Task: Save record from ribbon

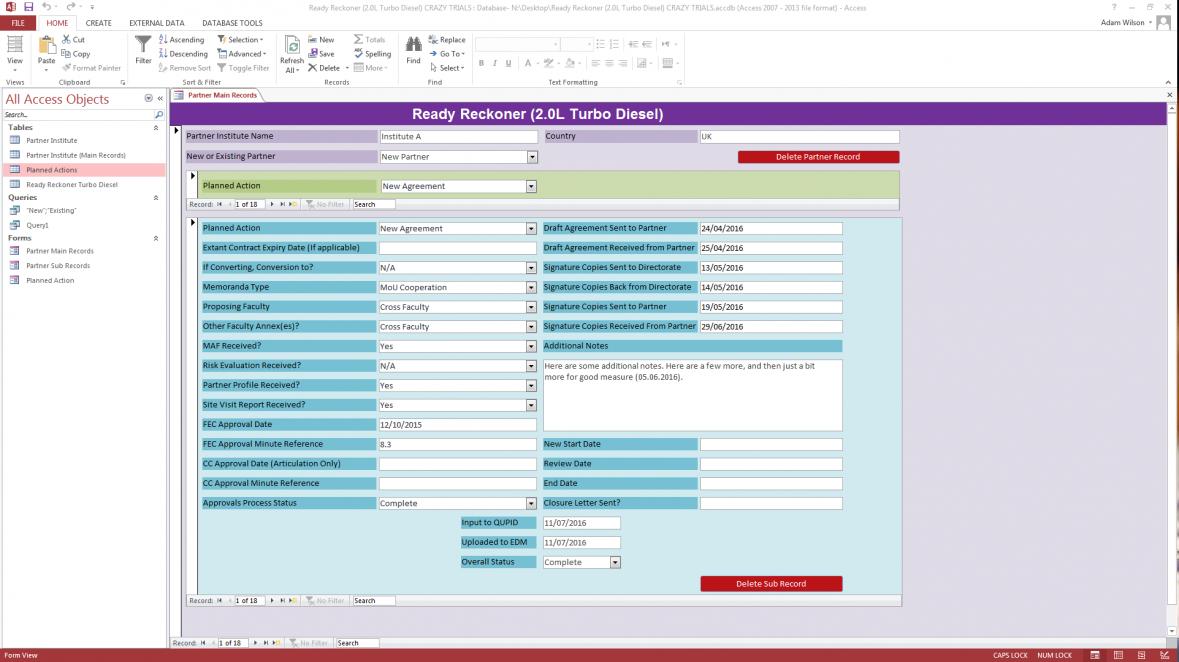Action: pos(321,53)
